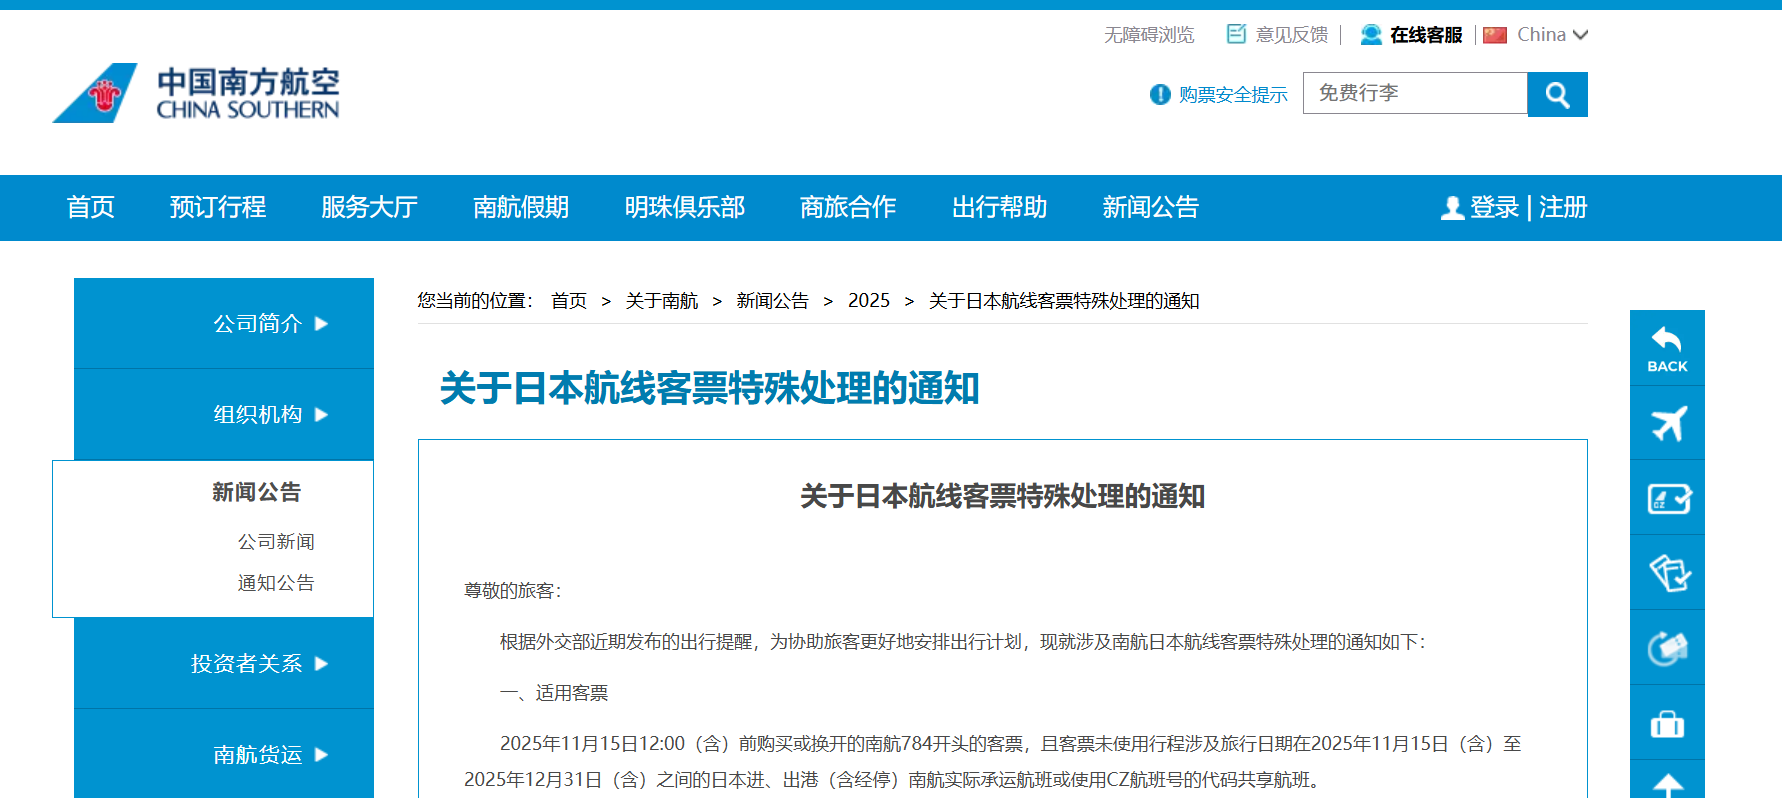Click the blue page title 关于日本航线客票特殊处理的通知
The image size is (1782, 798).
pos(710,388)
